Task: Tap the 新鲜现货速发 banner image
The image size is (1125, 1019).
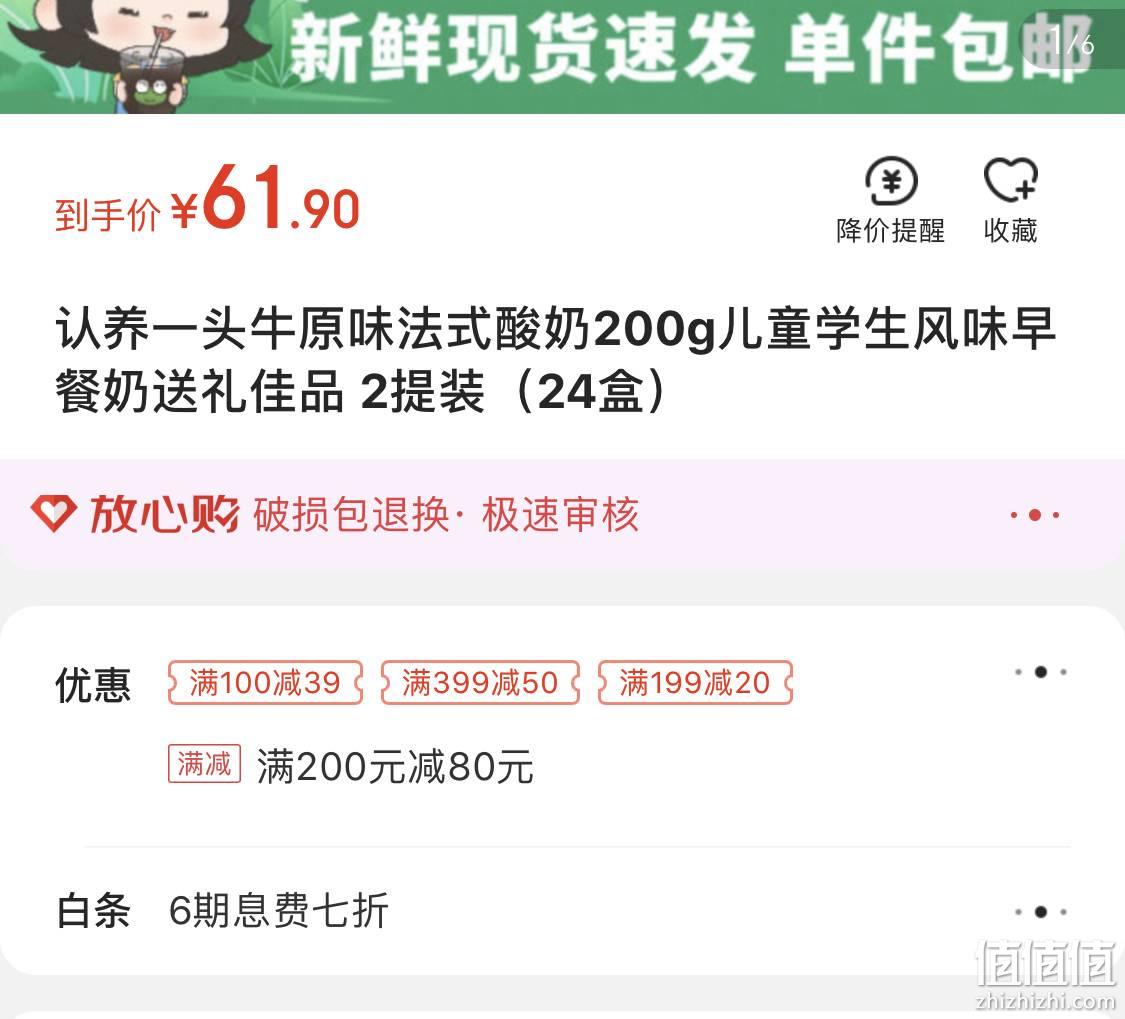Action: click(x=562, y=56)
